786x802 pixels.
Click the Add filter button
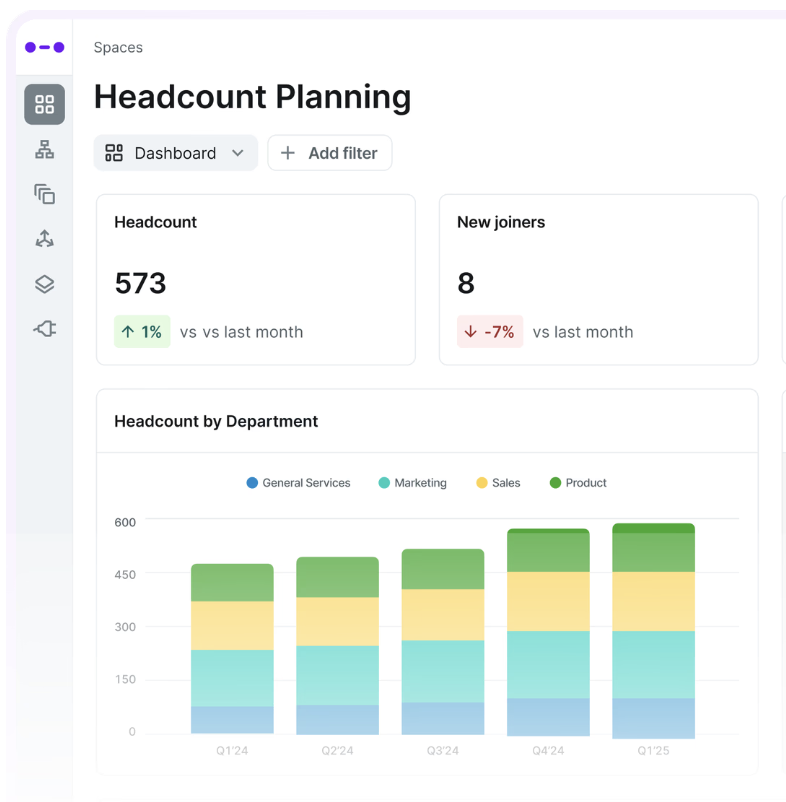click(330, 153)
